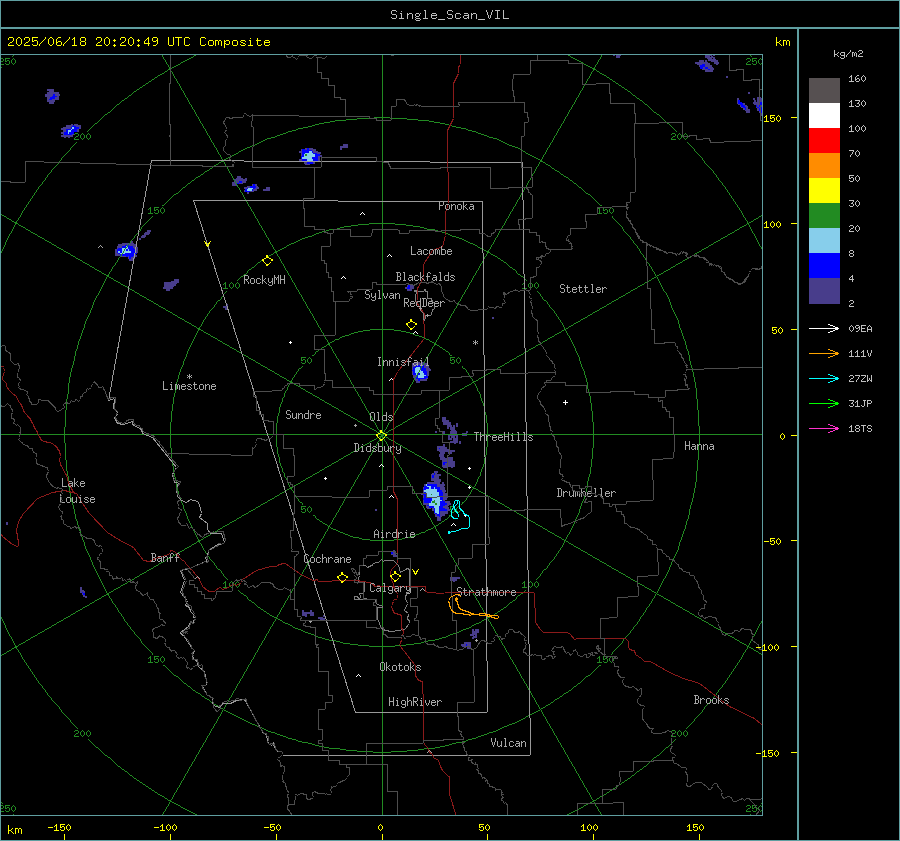
Task: Click the storm cell beside Innisfail
Action: [420, 373]
